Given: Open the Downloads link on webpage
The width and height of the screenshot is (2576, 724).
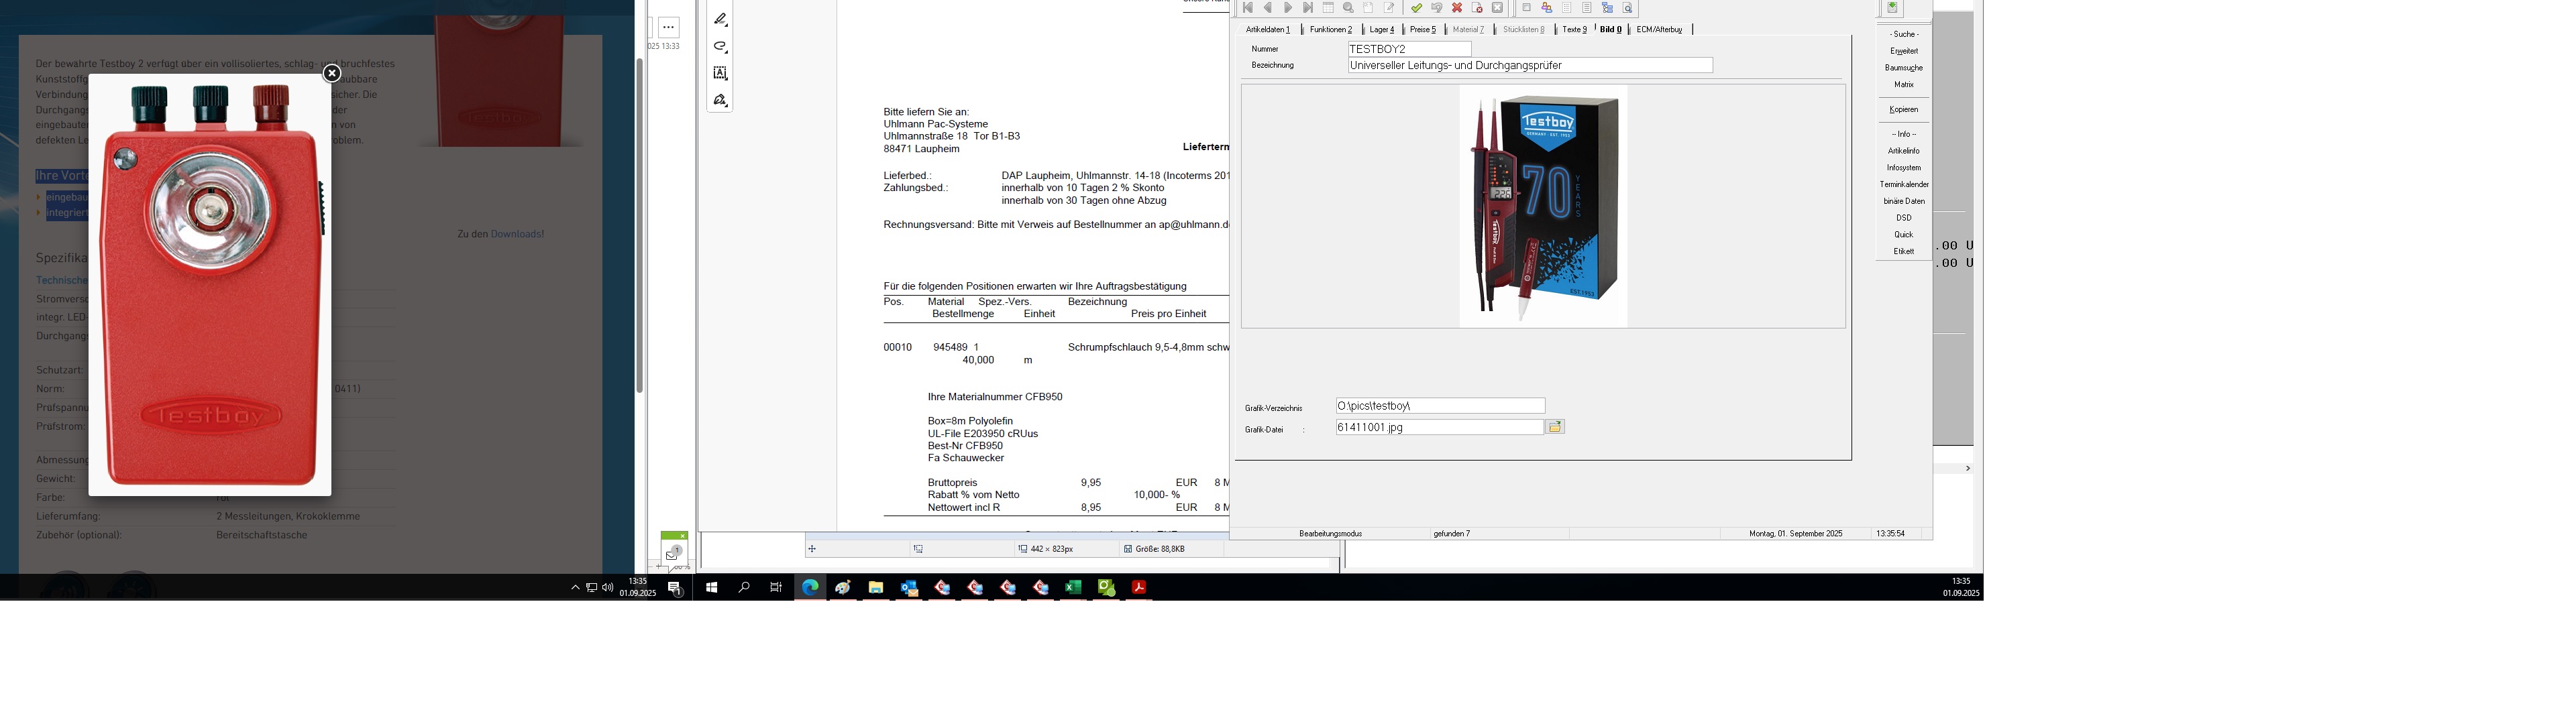Looking at the screenshot, I should 516,234.
